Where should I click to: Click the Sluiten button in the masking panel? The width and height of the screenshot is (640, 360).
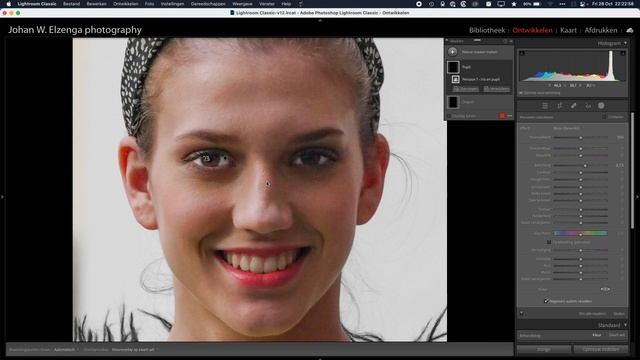(619, 313)
